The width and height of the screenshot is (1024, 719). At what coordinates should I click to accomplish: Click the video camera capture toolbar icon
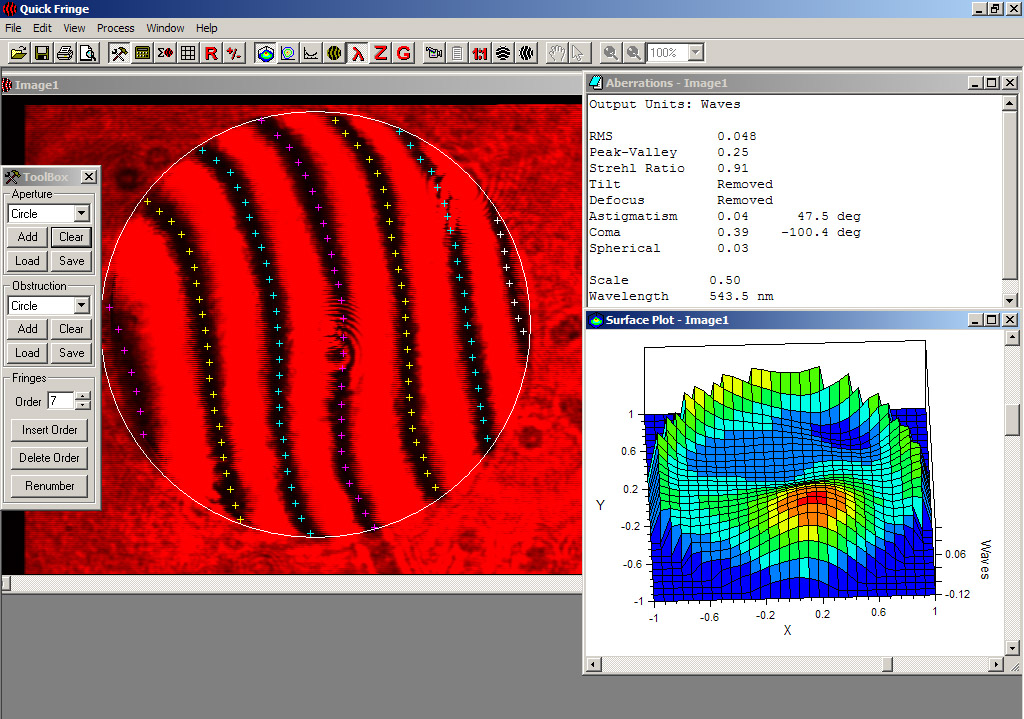click(x=434, y=53)
